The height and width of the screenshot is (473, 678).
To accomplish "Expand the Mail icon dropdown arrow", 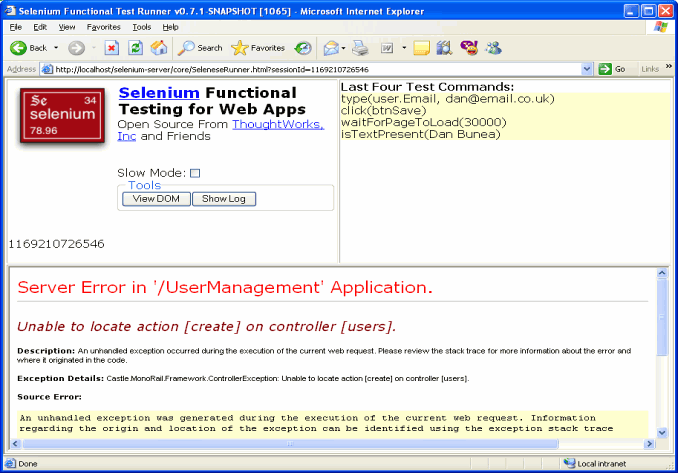I will [x=343, y=48].
